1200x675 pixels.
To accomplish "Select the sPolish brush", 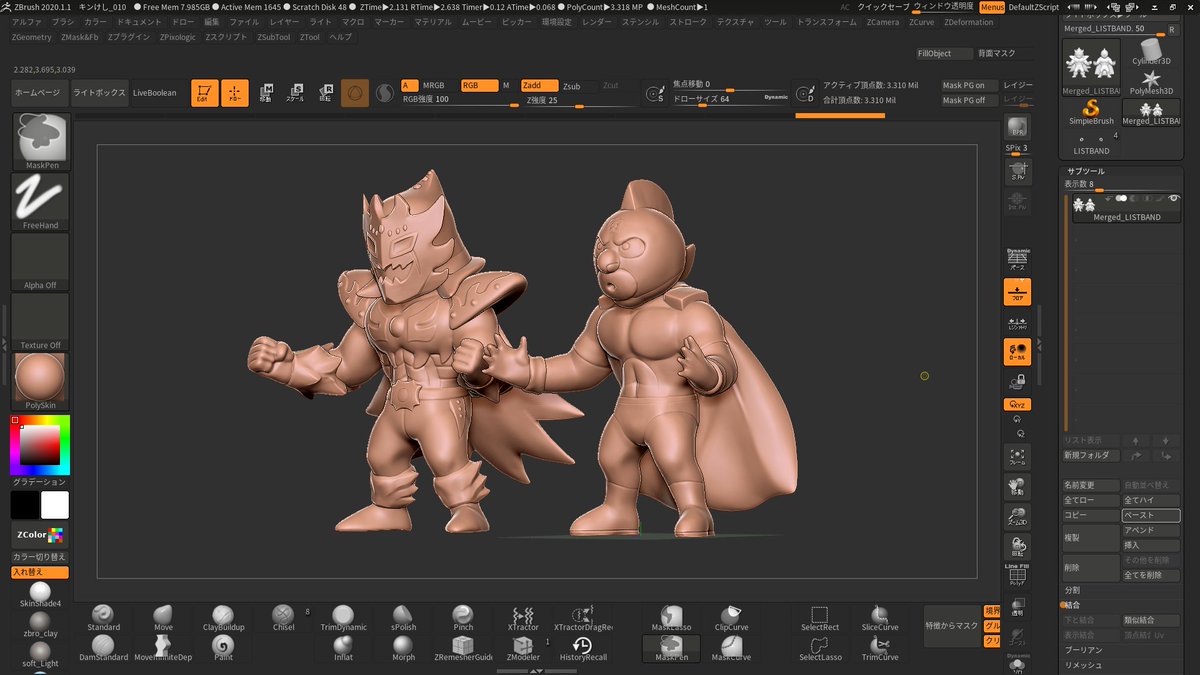I will click(402, 618).
